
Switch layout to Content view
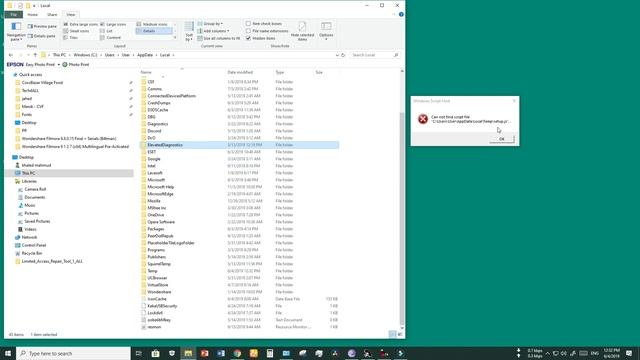pos(110,38)
